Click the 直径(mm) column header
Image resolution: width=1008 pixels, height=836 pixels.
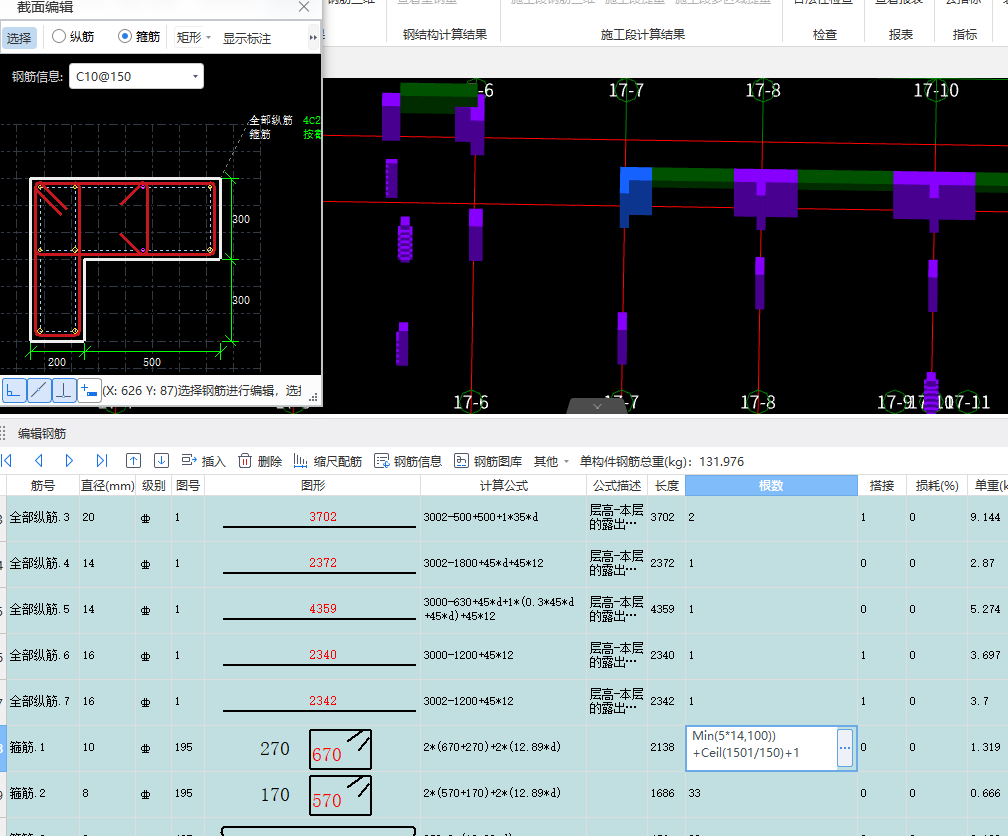point(107,486)
